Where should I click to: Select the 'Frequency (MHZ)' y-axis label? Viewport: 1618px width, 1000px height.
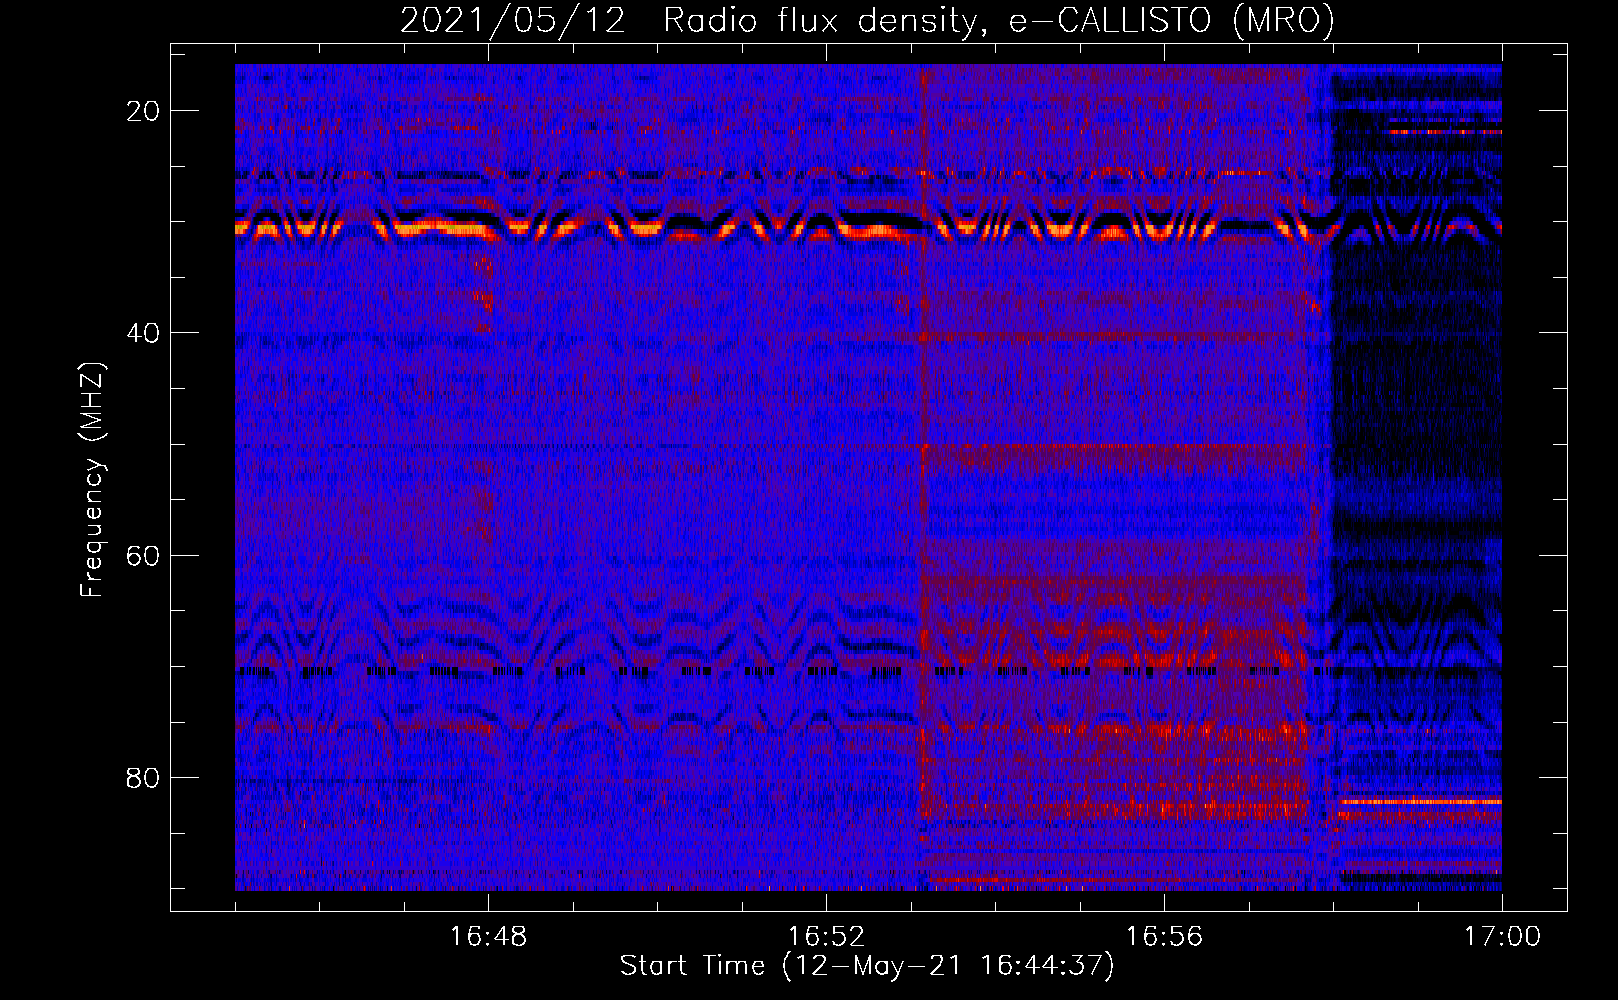tap(92, 479)
